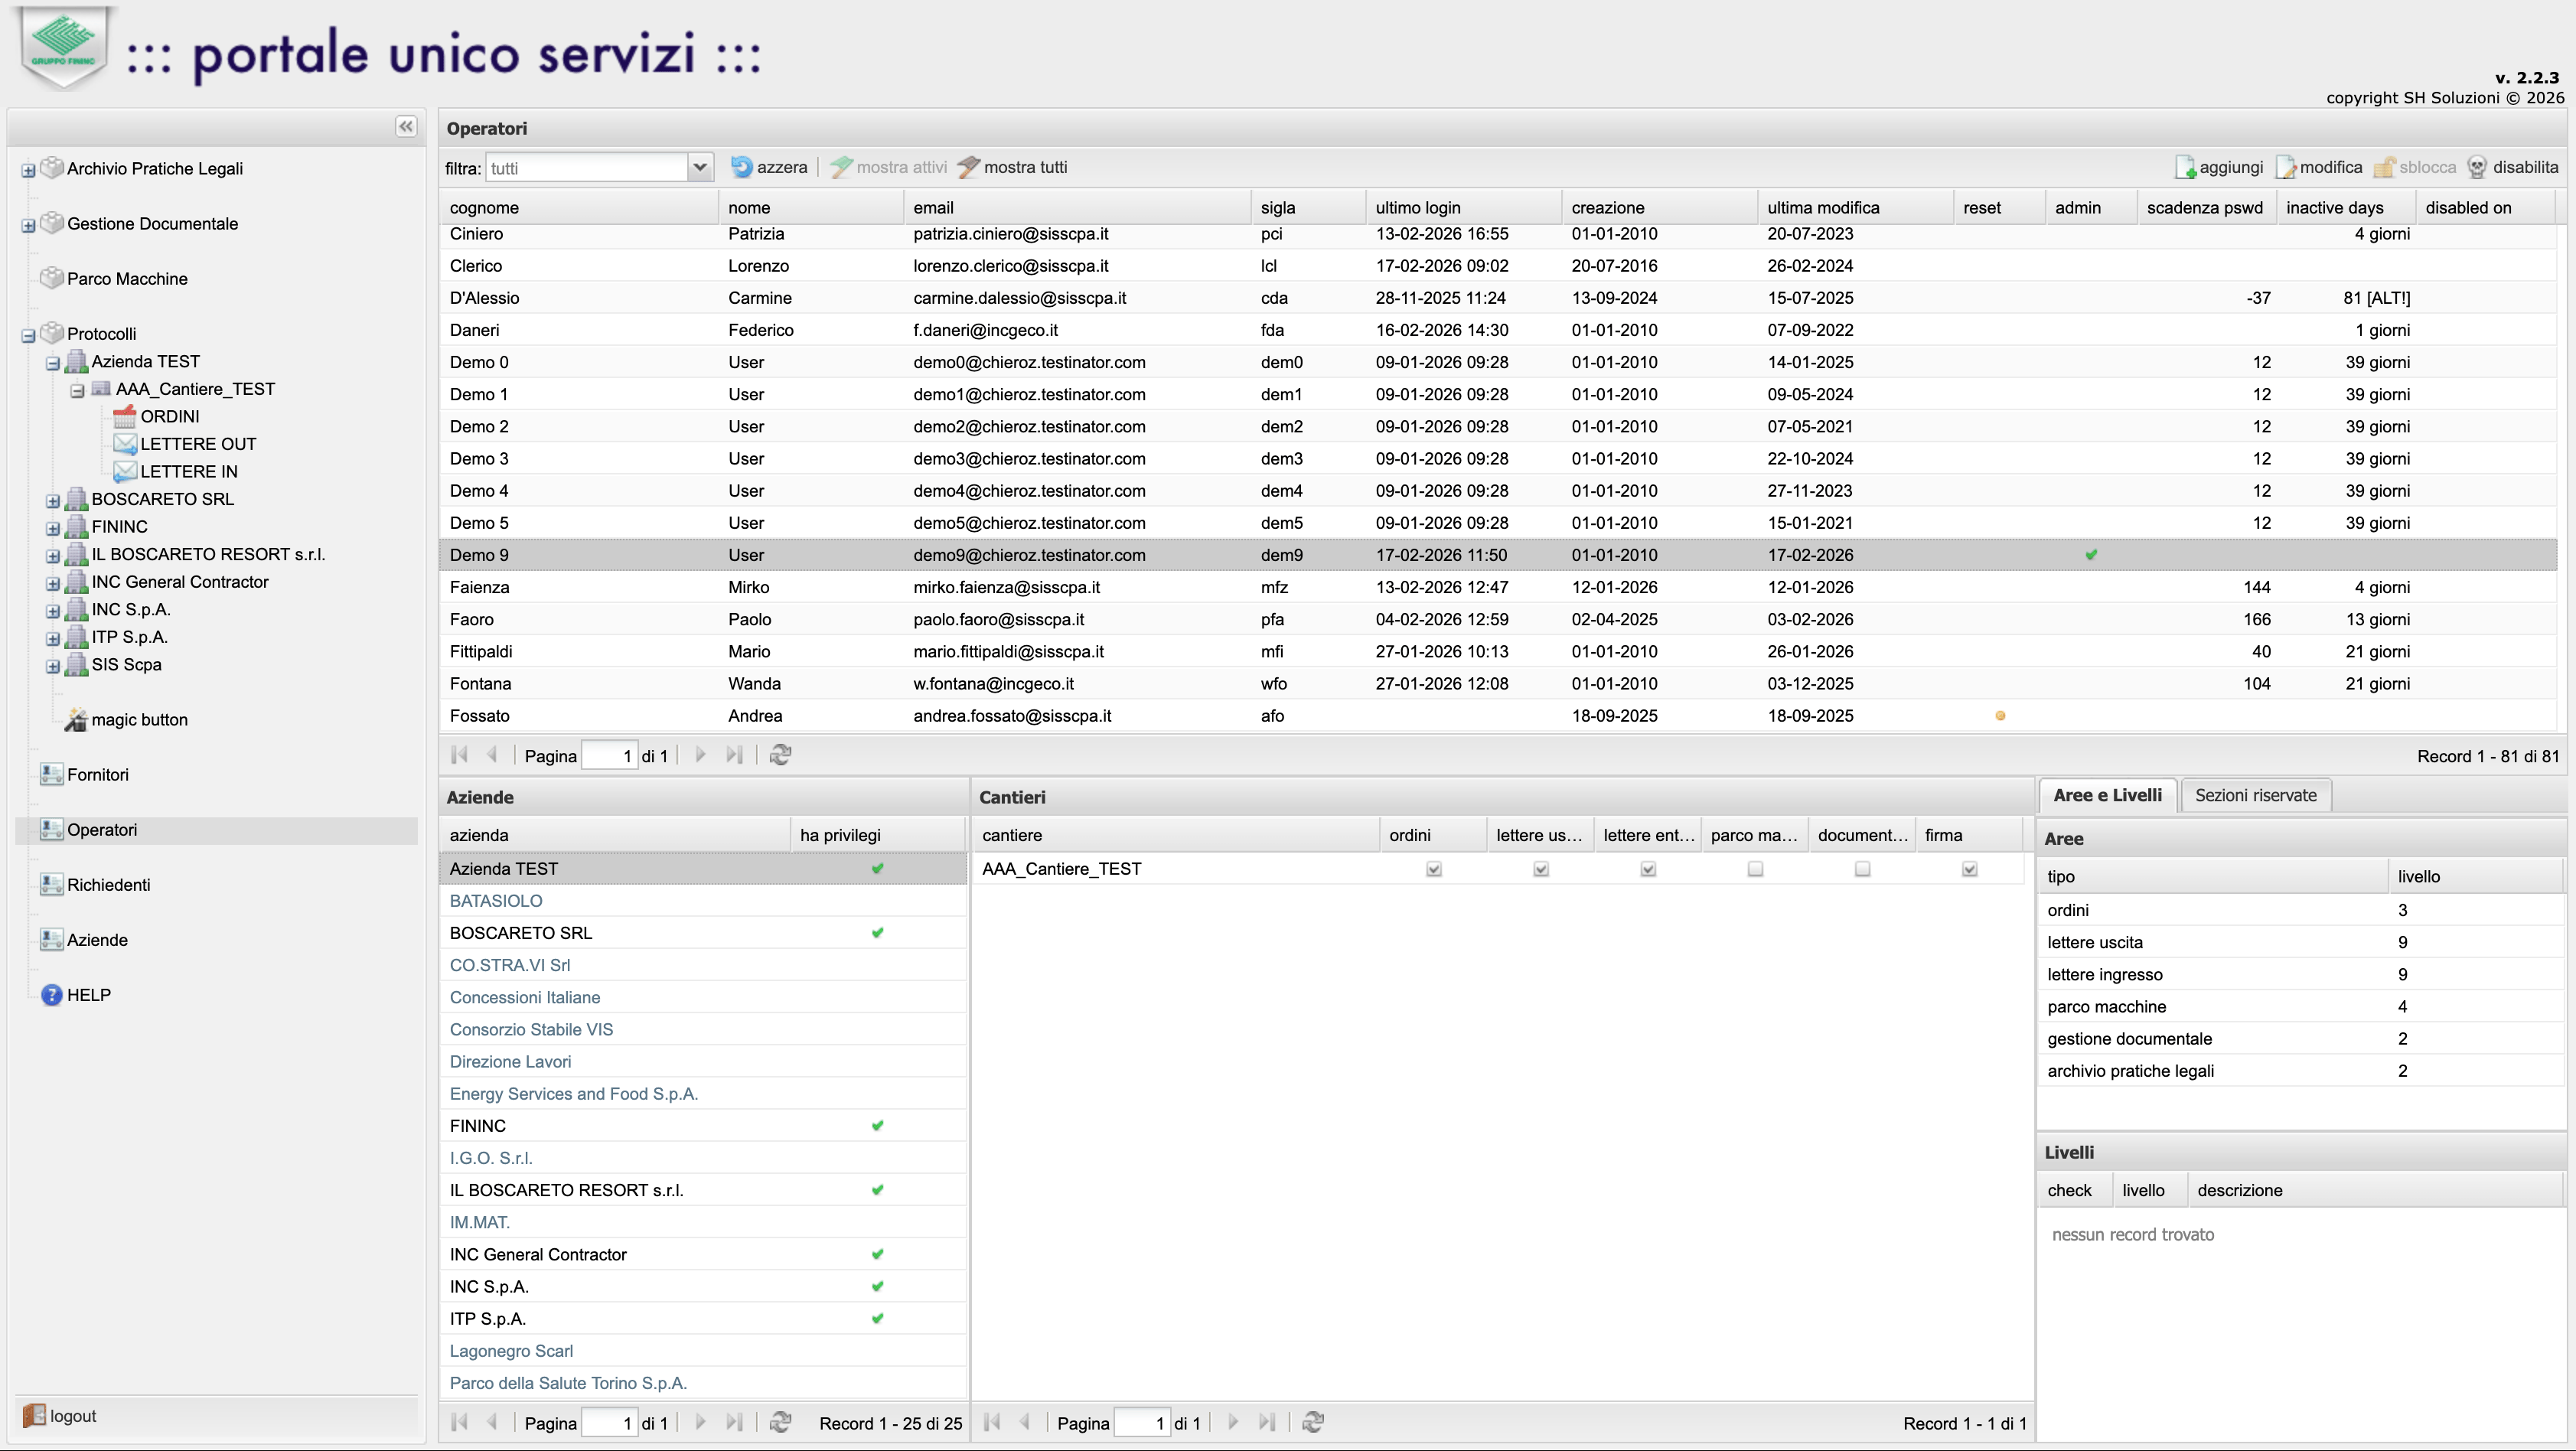Image resolution: width=2576 pixels, height=1451 pixels.
Task: Click the logout door icon
Action: [x=34, y=1415]
